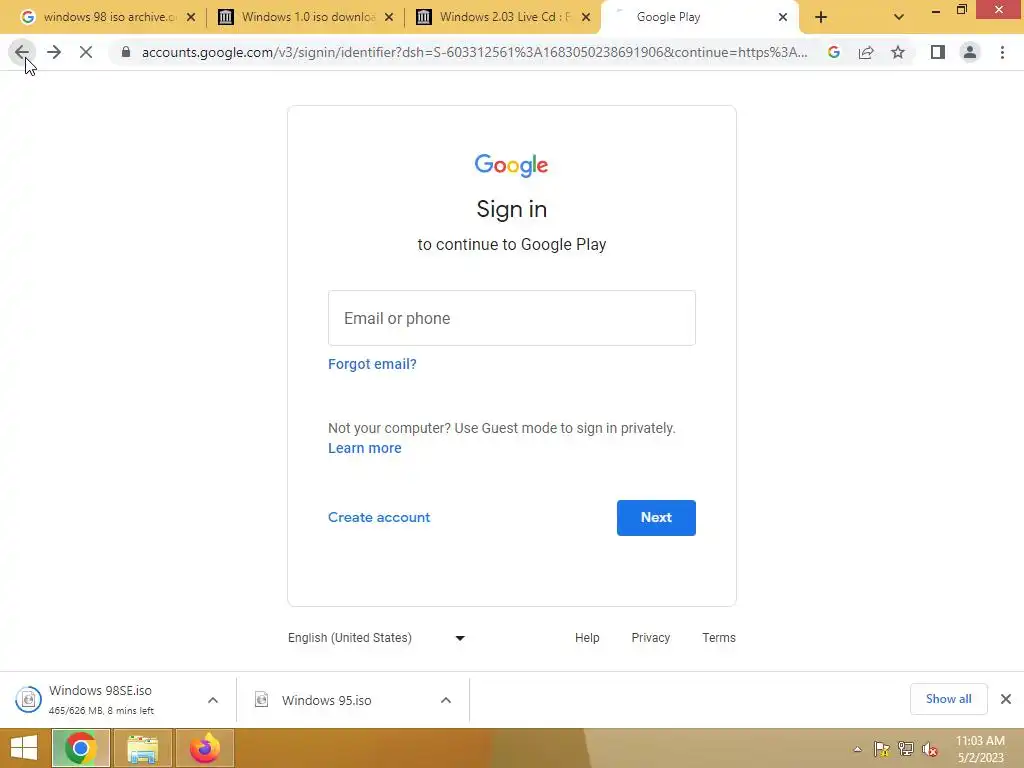Viewport: 1024px width, 768px height.
Task: Bookmark this page with the star
Action: tap(898, 52)
